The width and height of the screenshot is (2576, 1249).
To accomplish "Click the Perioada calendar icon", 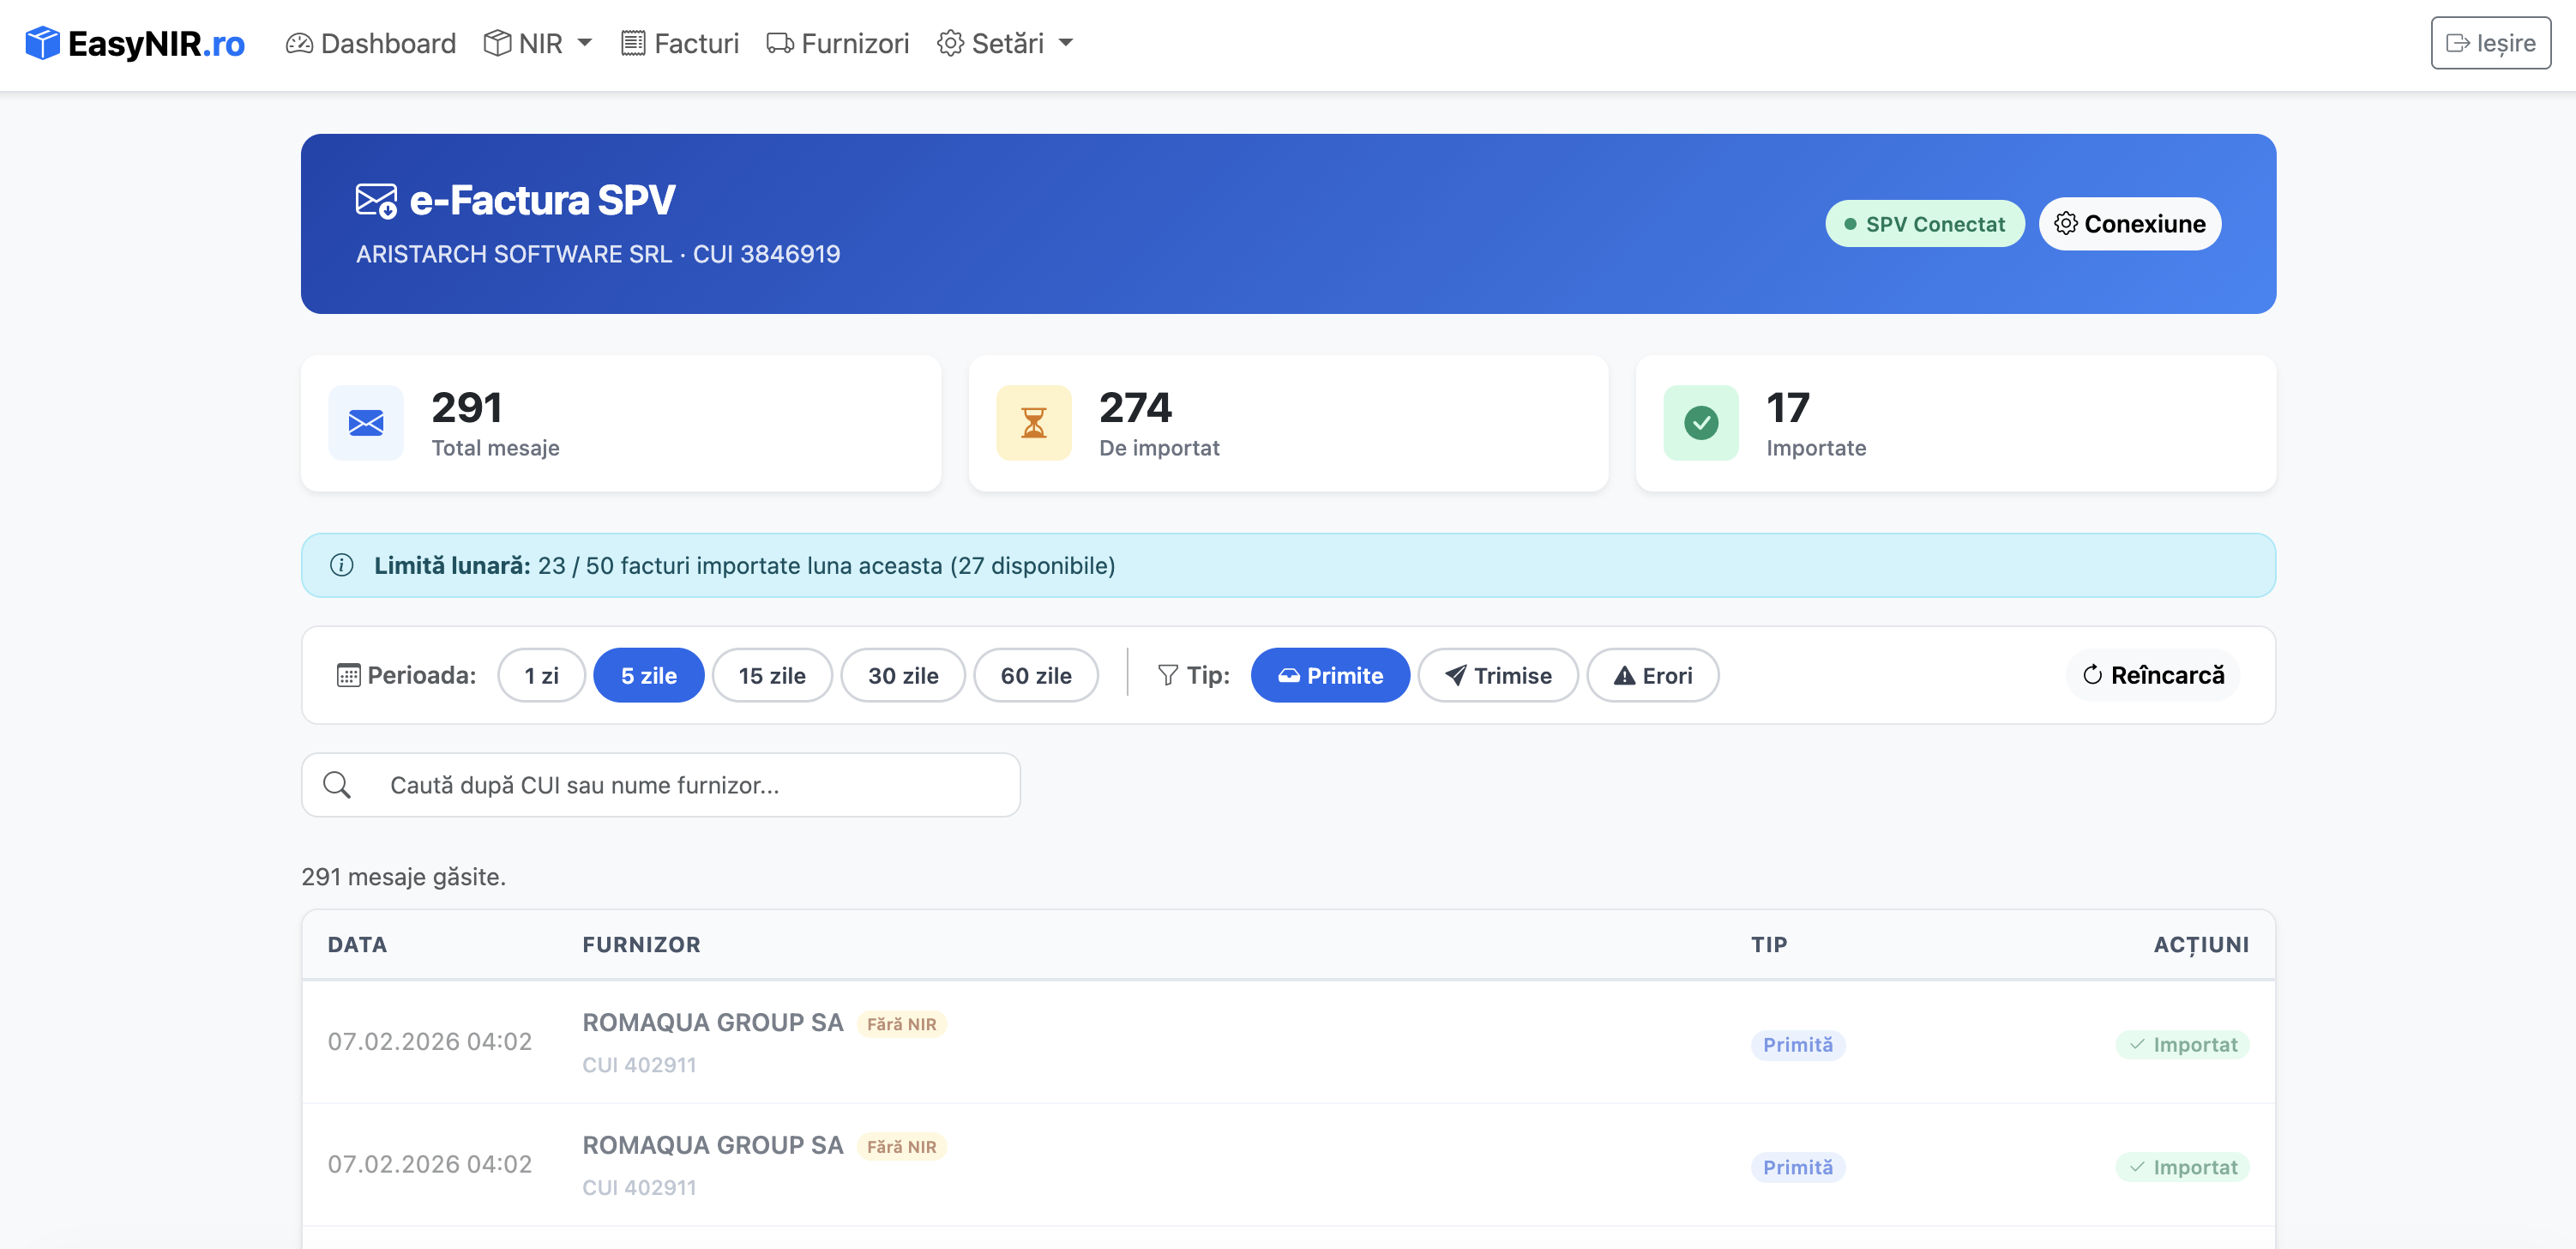I will [x=348, y=676].
